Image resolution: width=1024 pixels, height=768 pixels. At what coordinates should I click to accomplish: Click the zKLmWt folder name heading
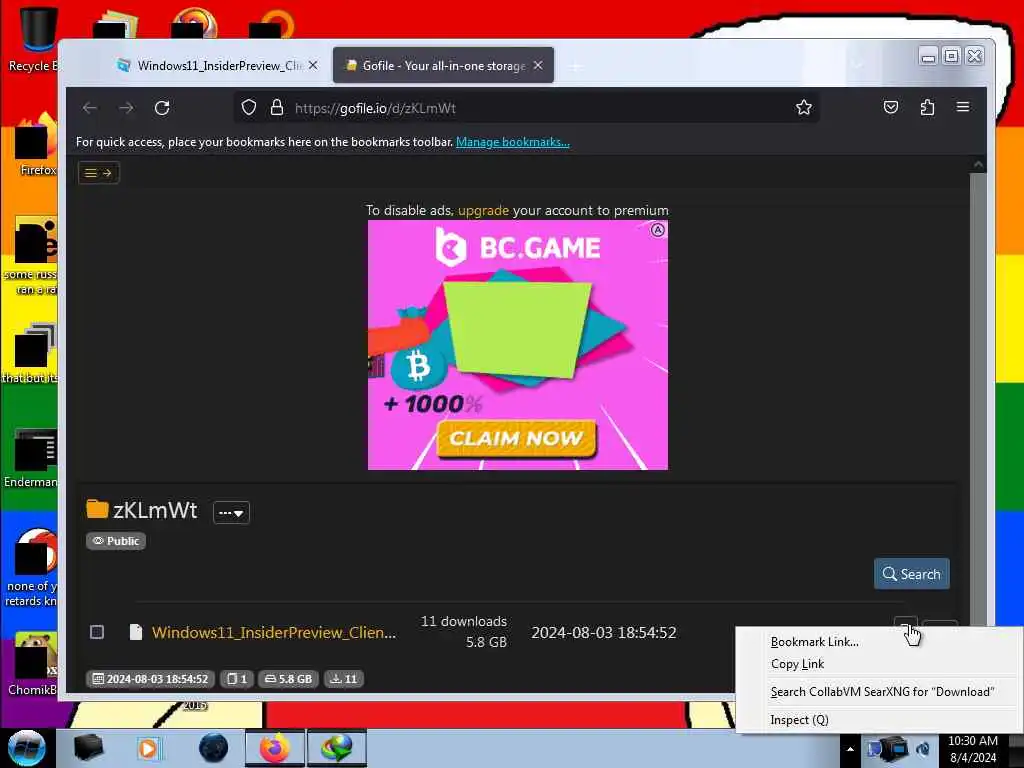pos(155,510)
